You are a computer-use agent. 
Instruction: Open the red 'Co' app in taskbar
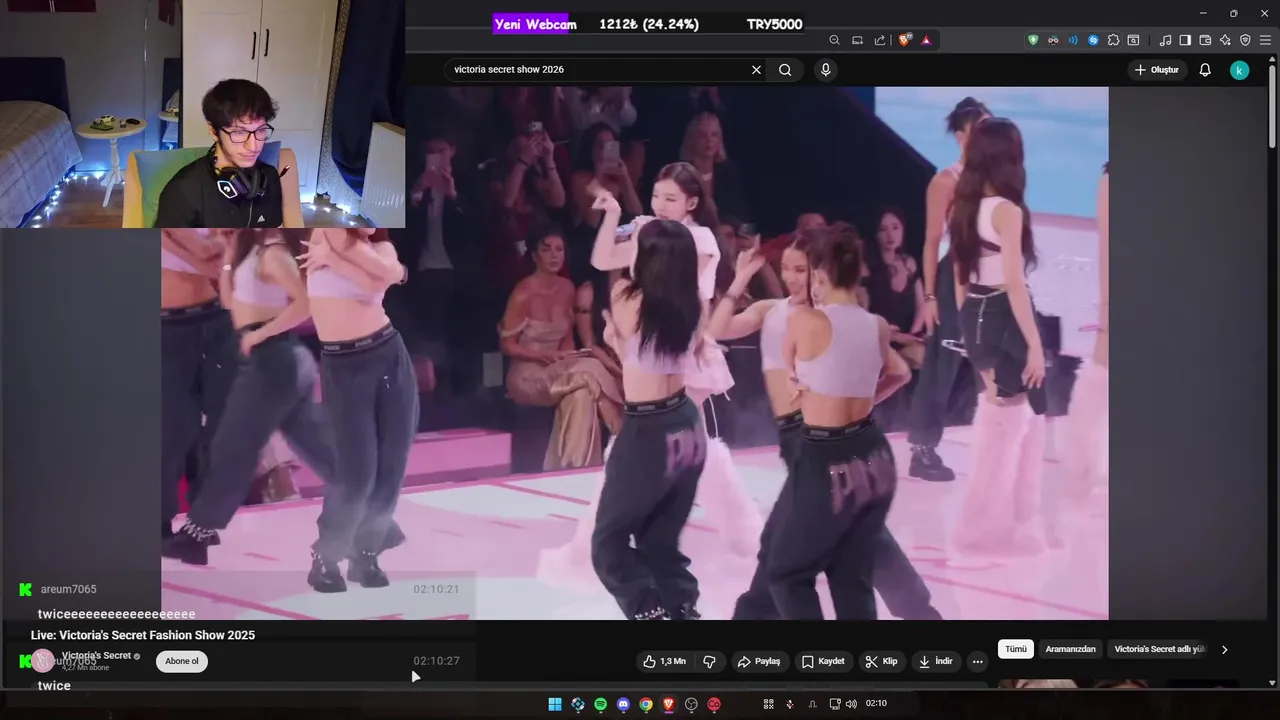714,704
